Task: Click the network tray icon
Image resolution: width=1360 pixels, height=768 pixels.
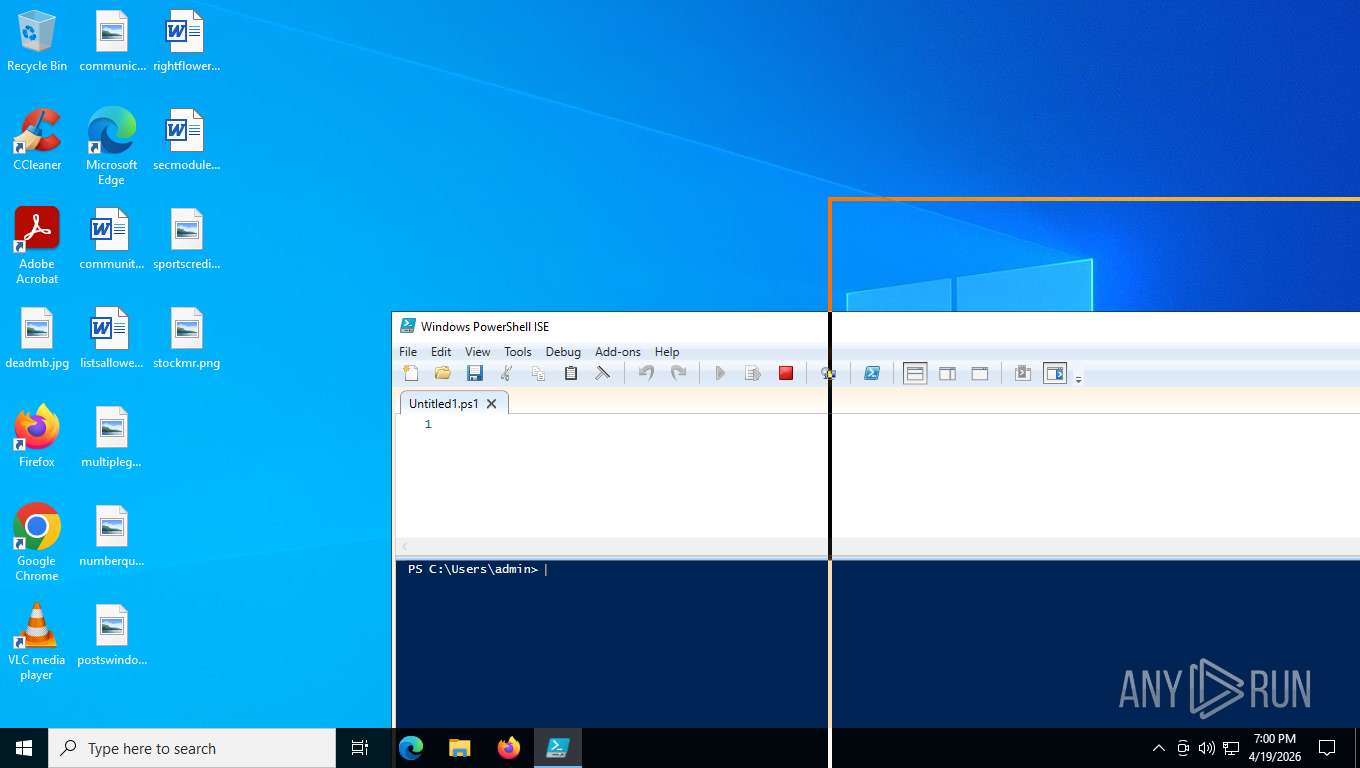Action: point(1231,748)
